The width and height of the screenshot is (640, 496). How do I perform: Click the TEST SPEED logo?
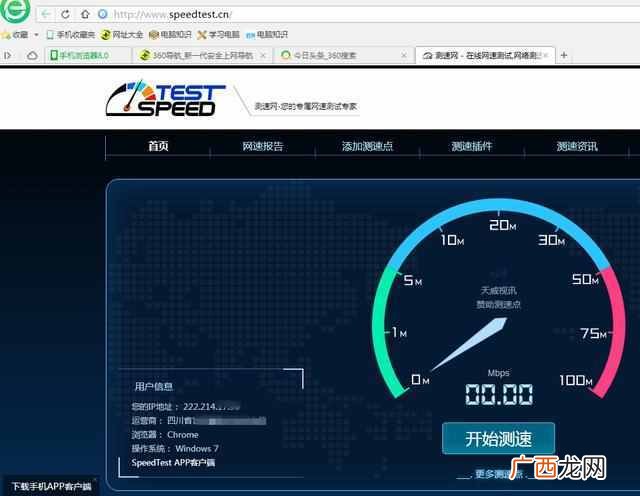tap(165, 98)
